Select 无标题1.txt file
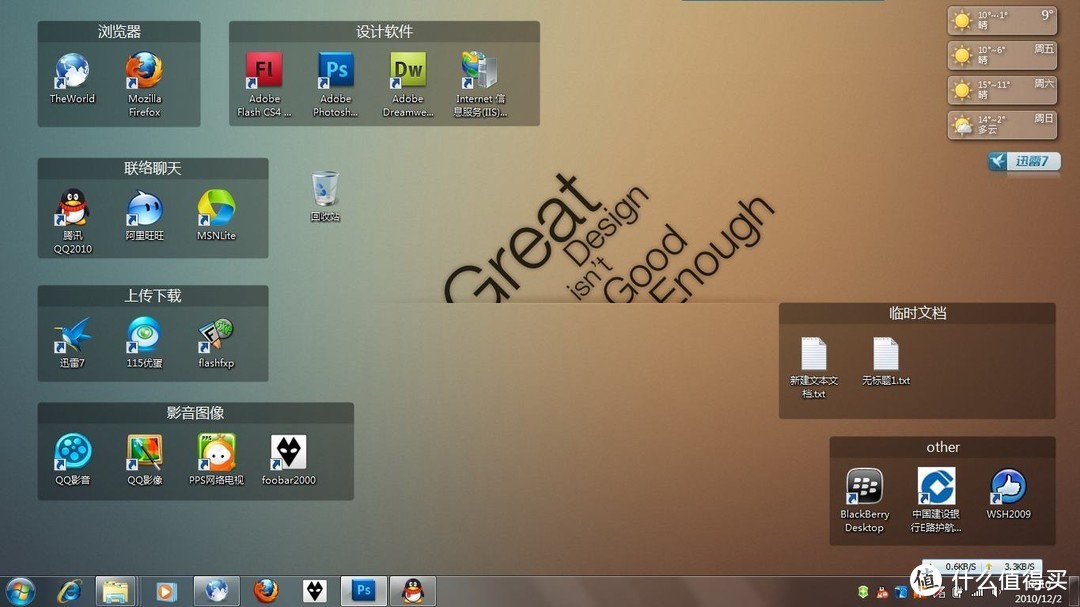The image size is (1080, 607). click(886, 361)
